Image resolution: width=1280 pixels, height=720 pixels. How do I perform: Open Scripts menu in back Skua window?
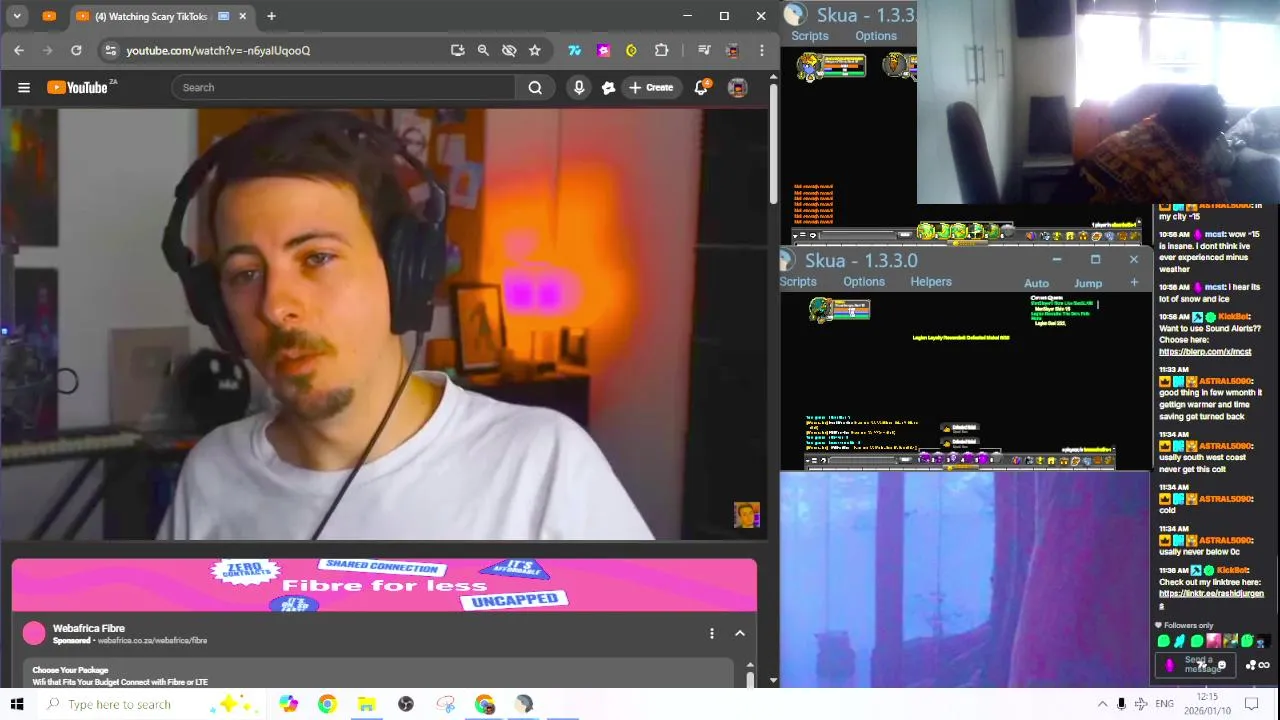click(810, 36)
